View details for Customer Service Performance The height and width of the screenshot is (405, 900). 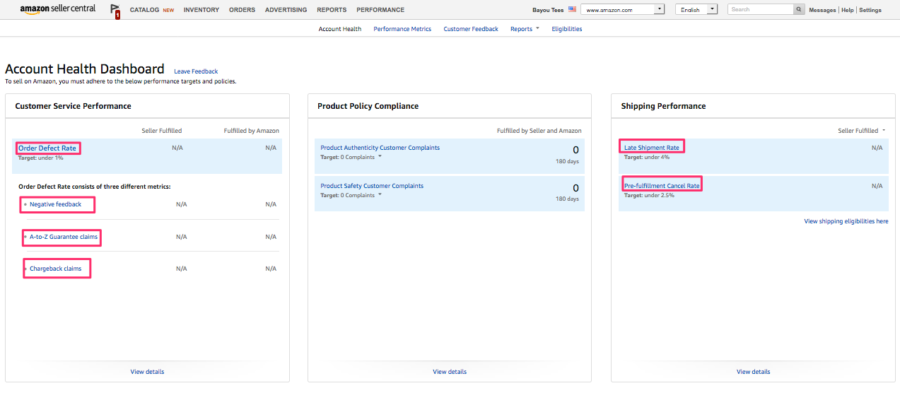click(147, 372)
